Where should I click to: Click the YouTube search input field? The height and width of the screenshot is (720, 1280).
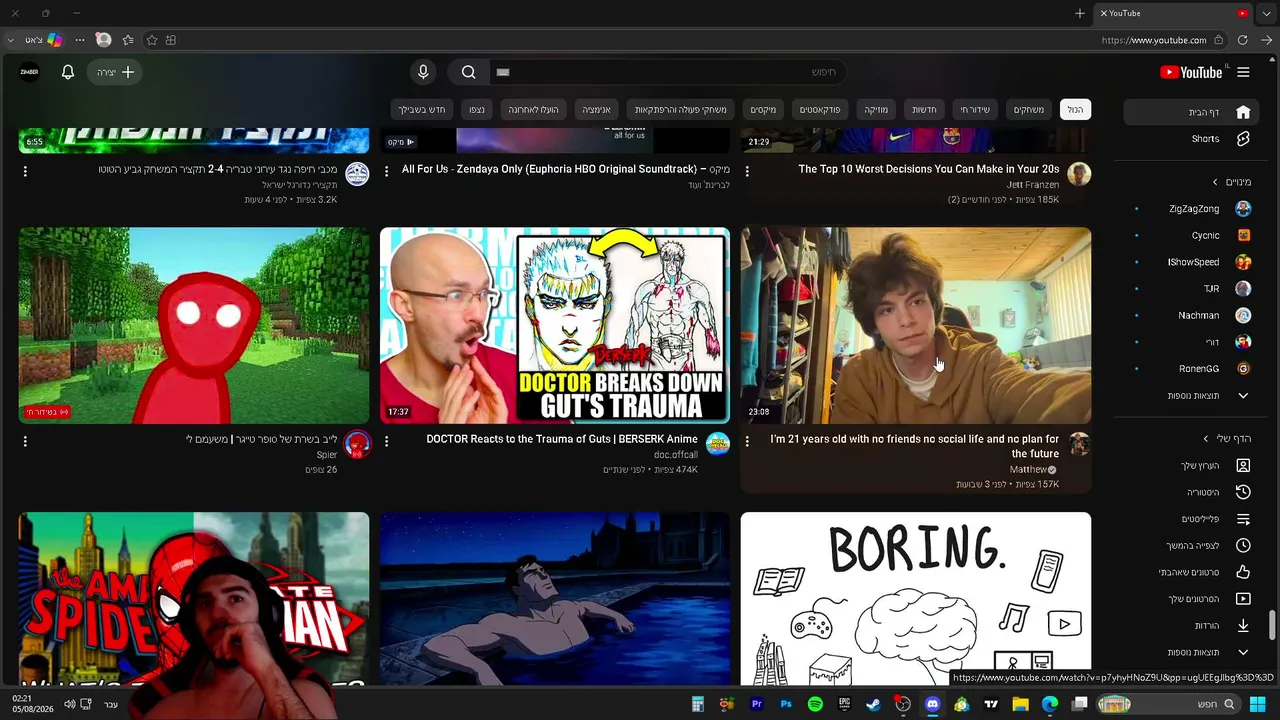(x=667, y=72)
